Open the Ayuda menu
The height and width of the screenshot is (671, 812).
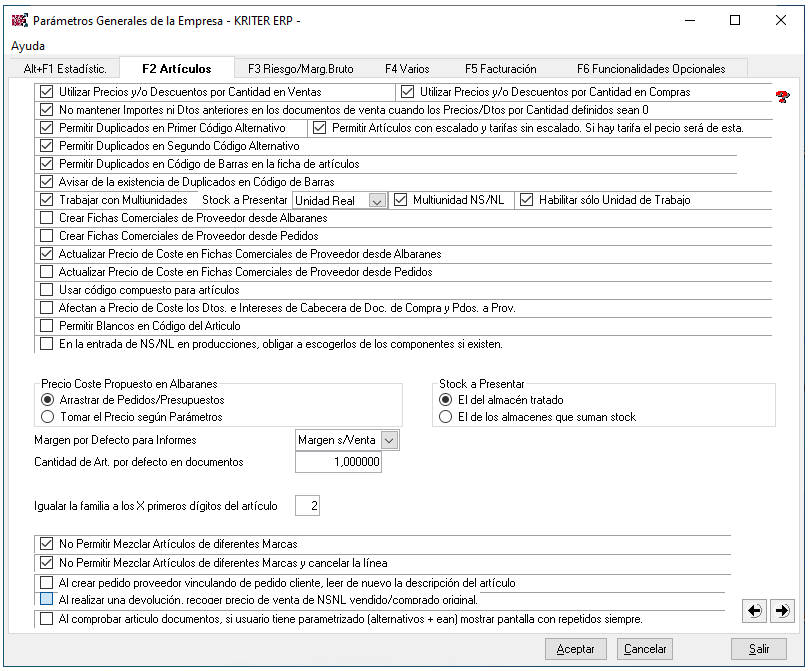pyautogui.click(x=28, y=46)
